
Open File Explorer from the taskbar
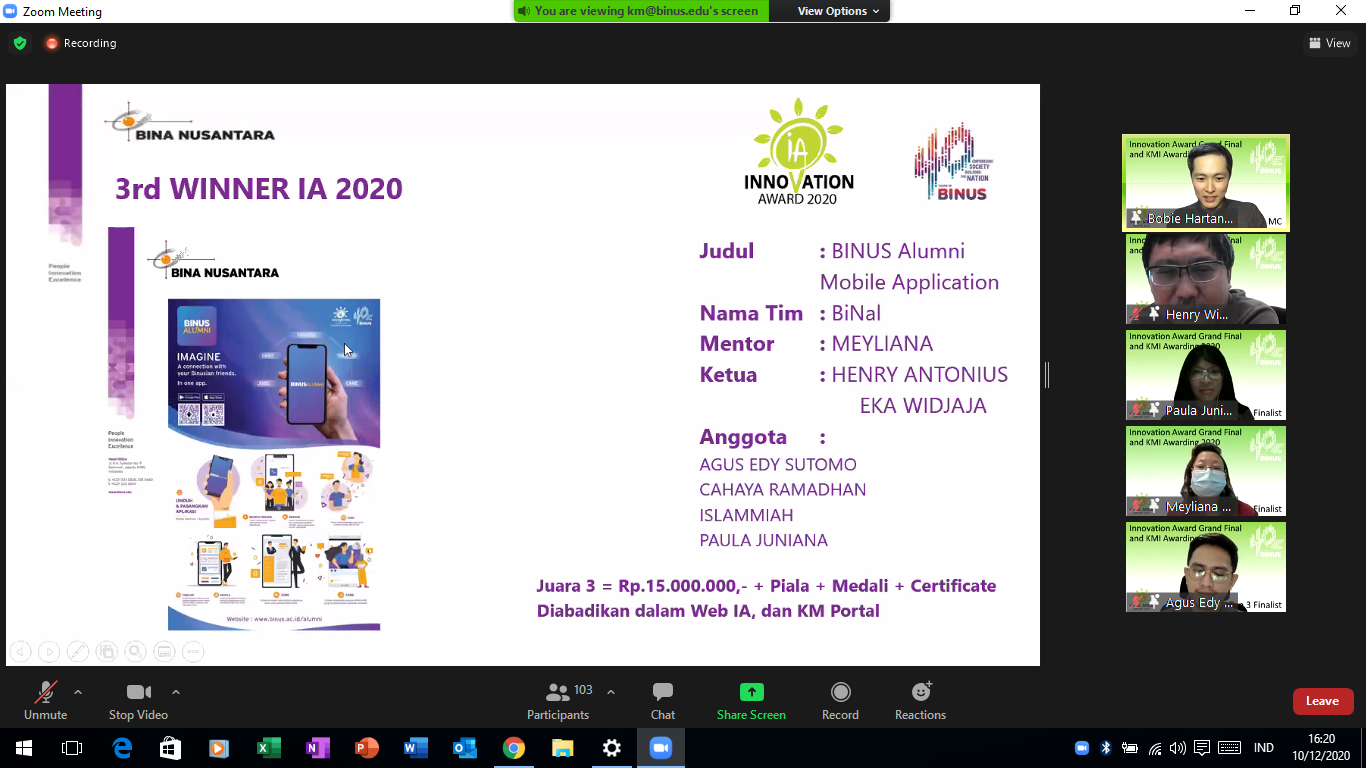[x=563, y=748]
